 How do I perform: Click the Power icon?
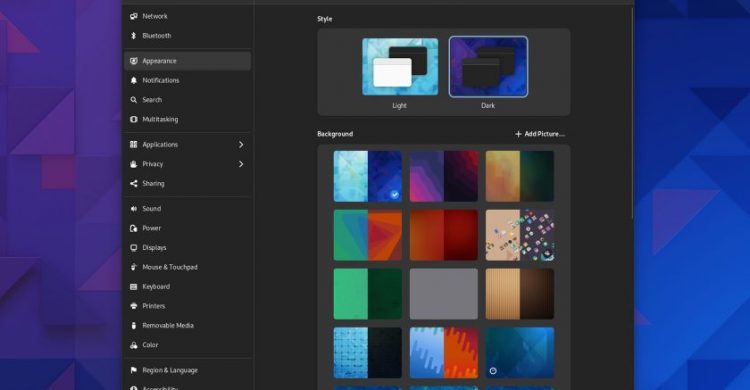tap(133, 228)
